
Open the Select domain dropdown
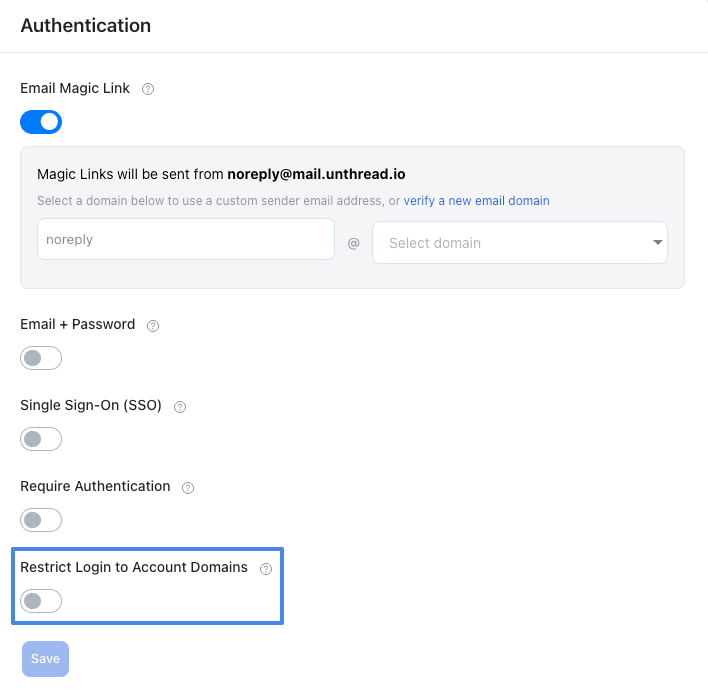pos(519,242)
